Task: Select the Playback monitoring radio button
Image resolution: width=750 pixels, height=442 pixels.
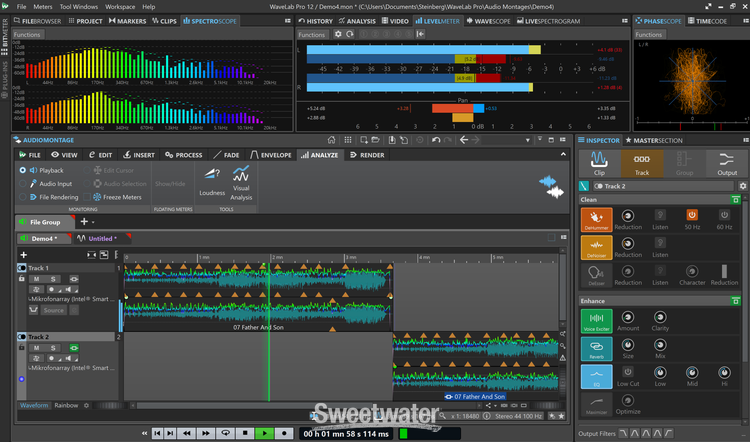Action: pyautogui.click(x=22, y=171)
